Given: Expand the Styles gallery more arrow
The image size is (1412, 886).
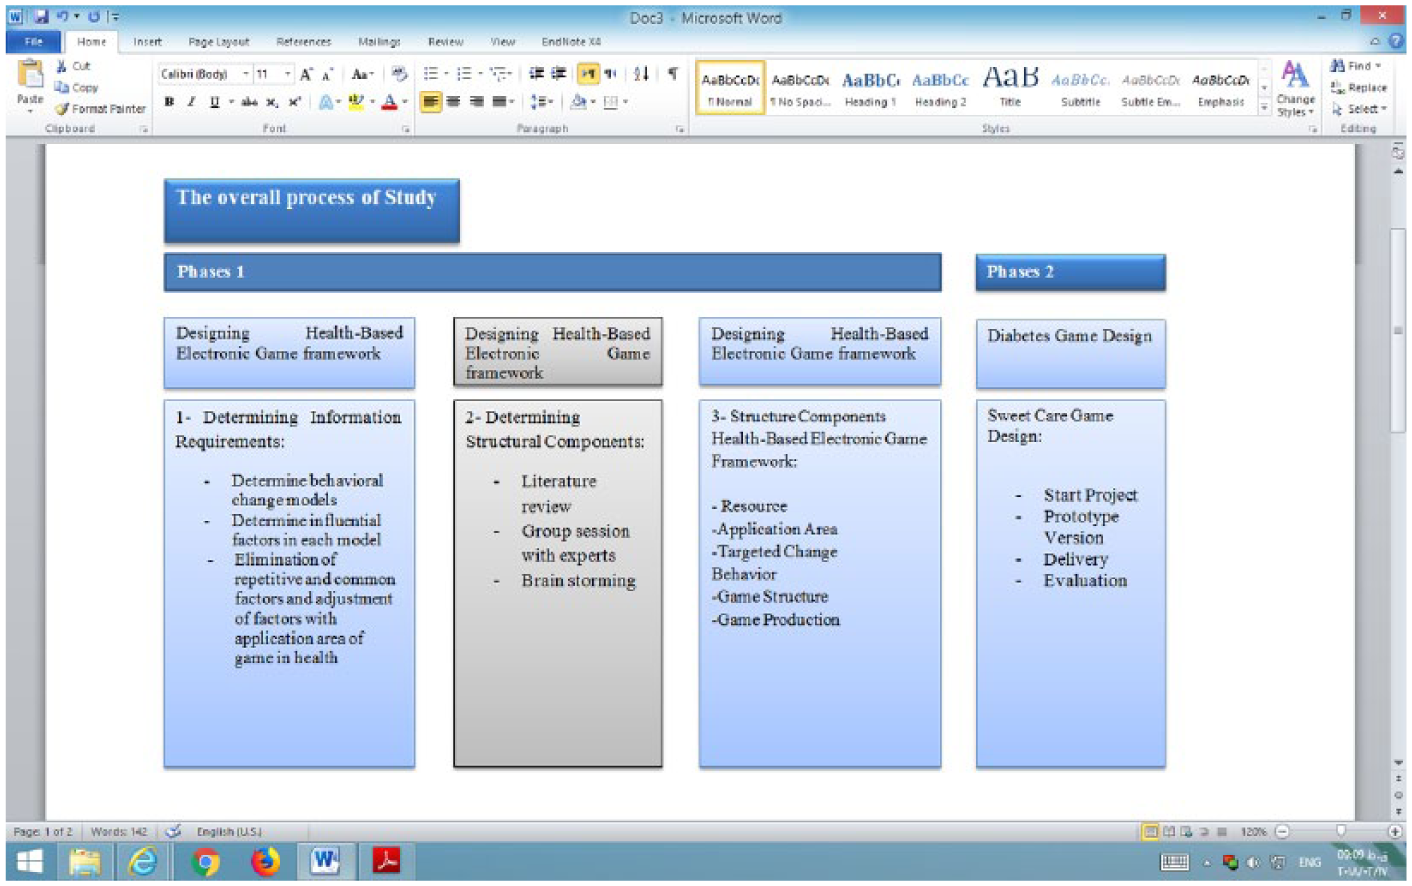Looking at the screenshot, I should (x=1265, y=106).
